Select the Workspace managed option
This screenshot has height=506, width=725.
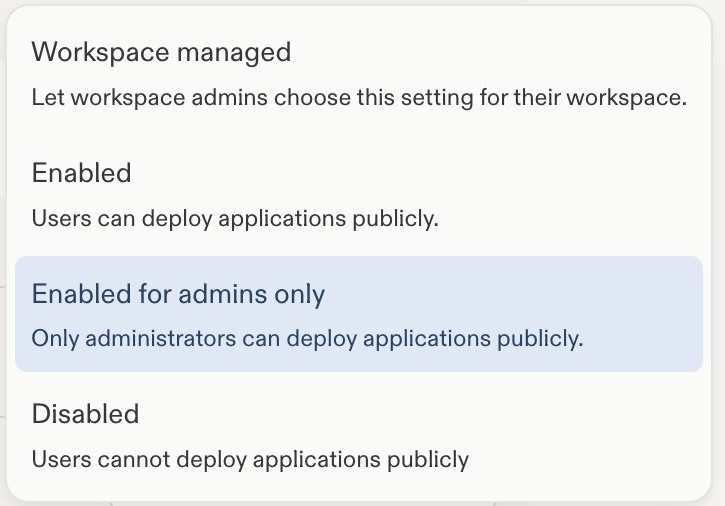(359, 73)
